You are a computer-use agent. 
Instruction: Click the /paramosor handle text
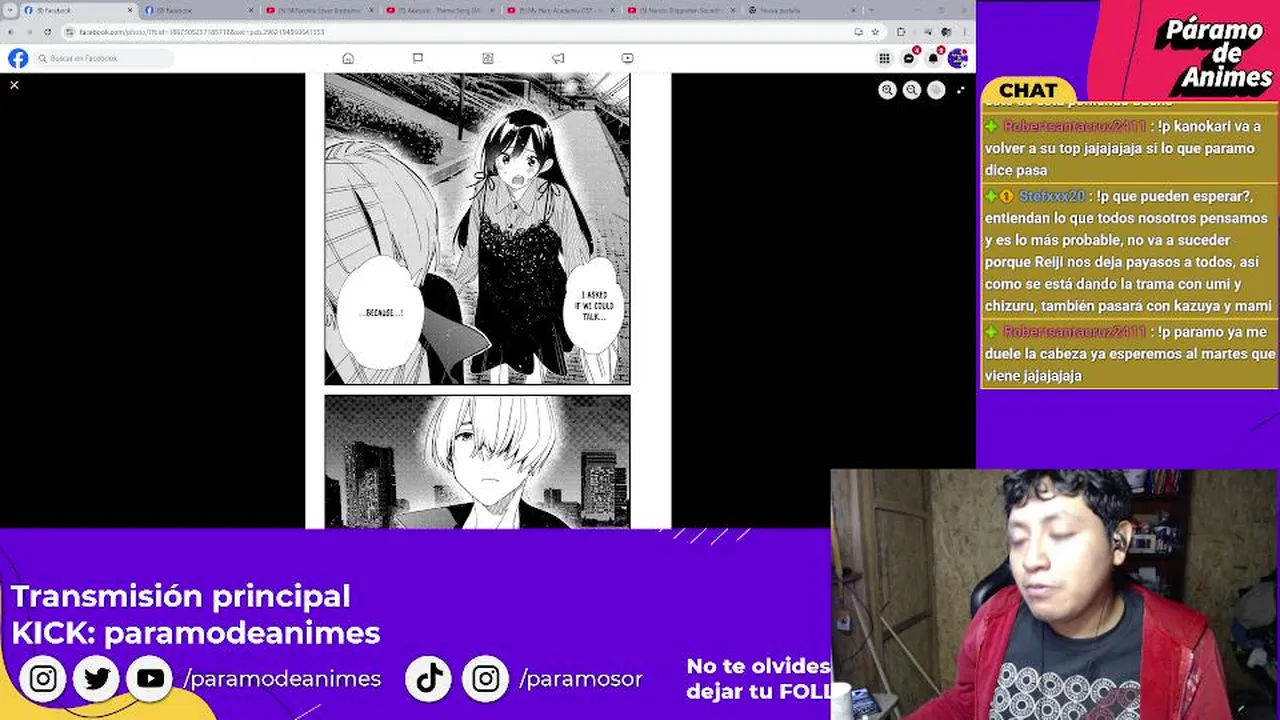coord(581,678)
